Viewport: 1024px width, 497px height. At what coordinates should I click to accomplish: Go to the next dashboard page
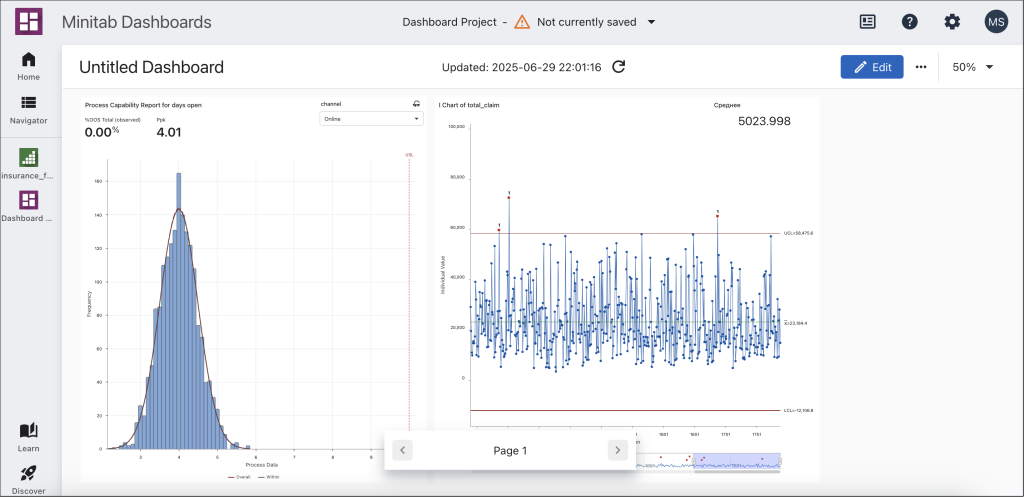[x=618, y=450]
